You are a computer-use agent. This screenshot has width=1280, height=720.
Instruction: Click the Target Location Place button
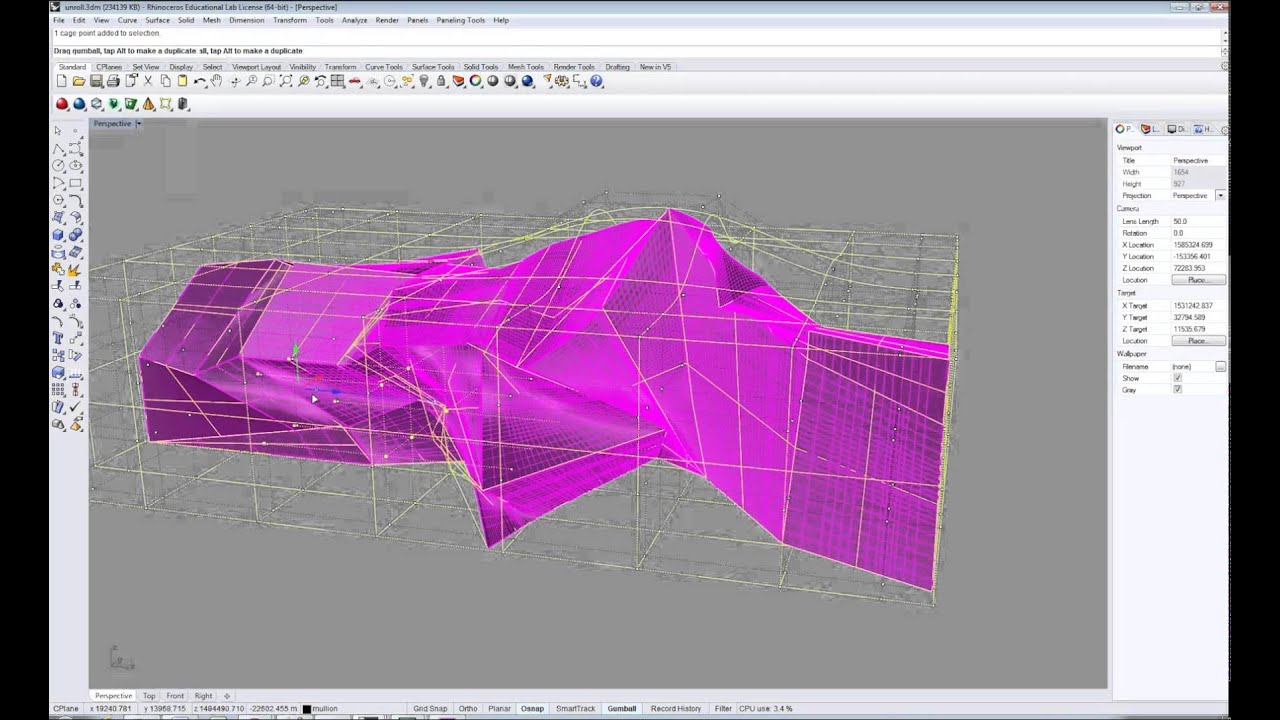pos(1198,341)
